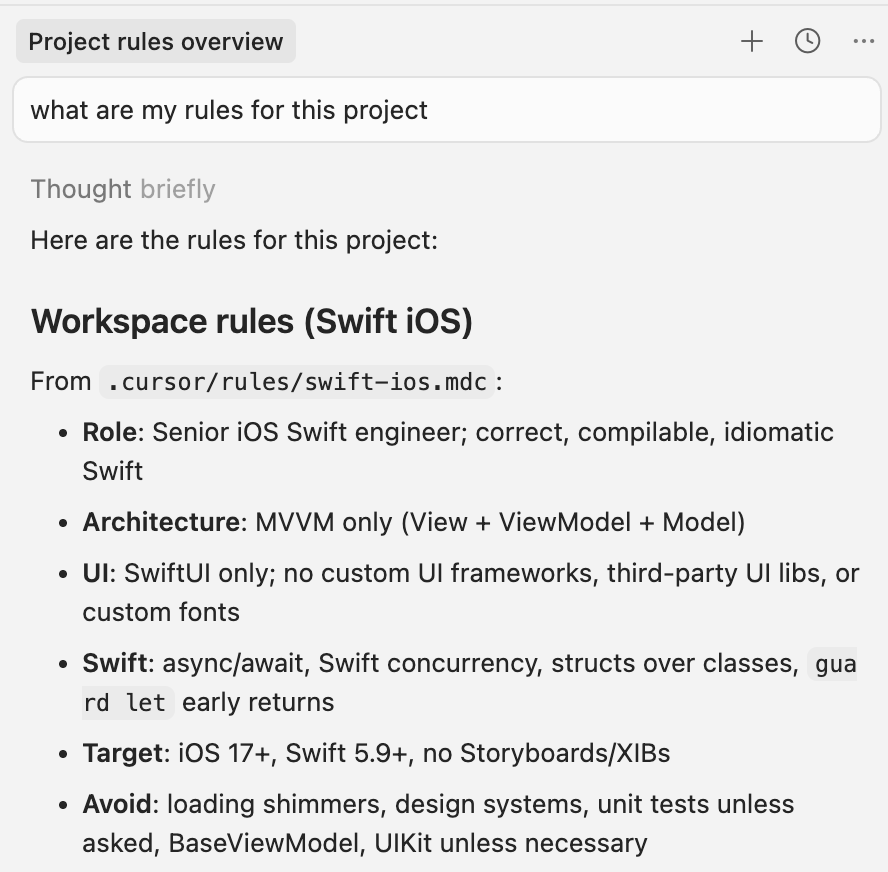888x872 pixels.
Task: Click the bold Role label
Action: (x=109, y=432)
